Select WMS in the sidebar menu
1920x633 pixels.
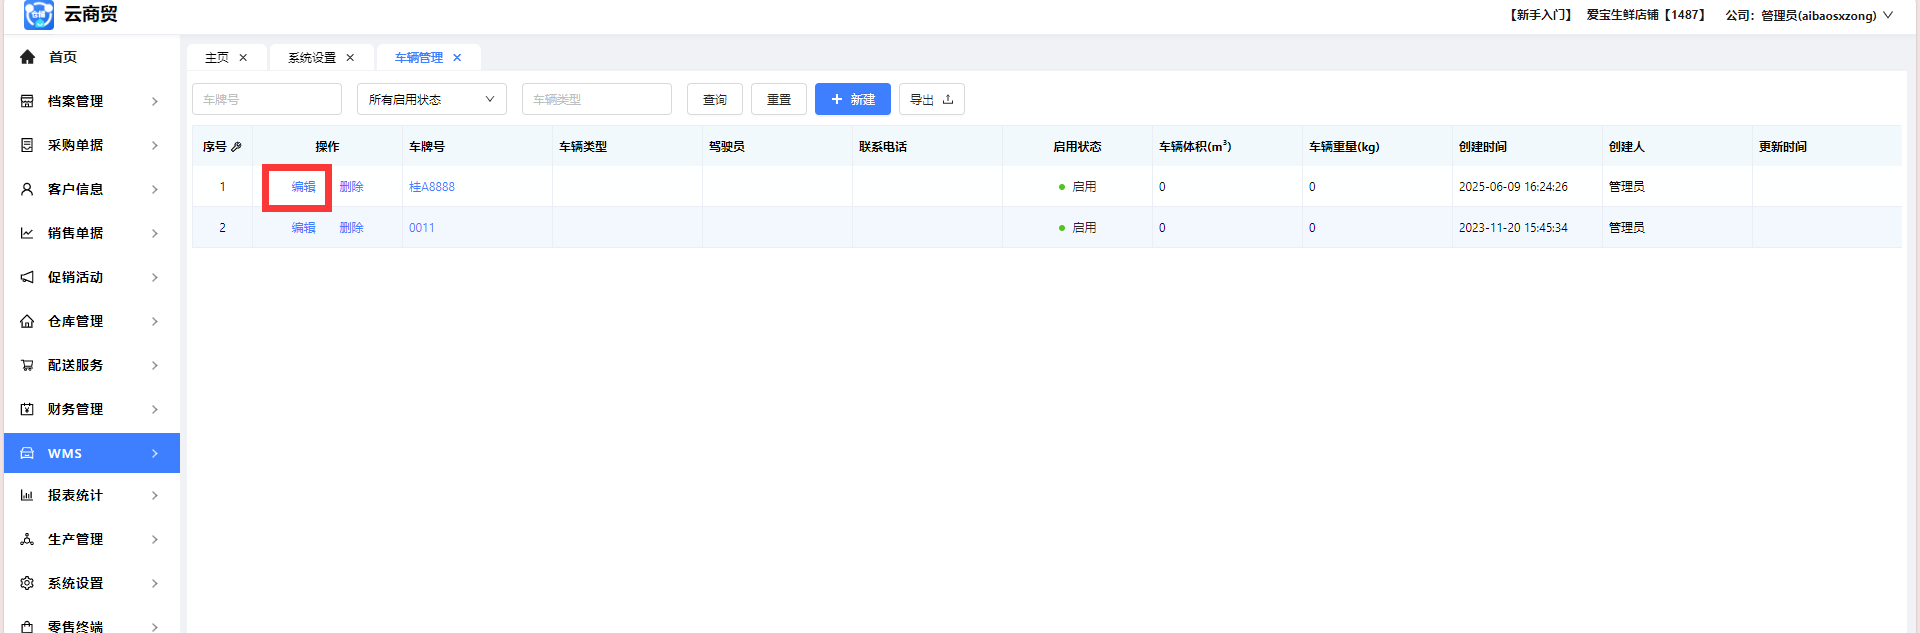(x=90, y=453)
